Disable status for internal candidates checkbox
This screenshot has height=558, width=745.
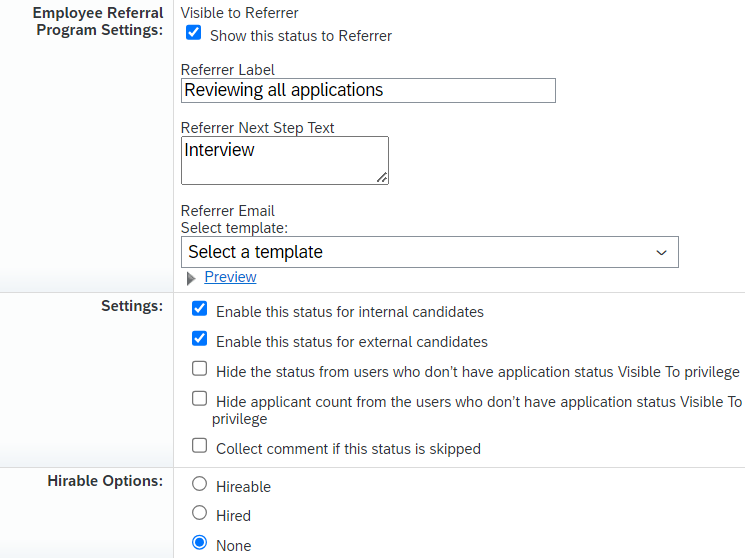click(200, 310)
